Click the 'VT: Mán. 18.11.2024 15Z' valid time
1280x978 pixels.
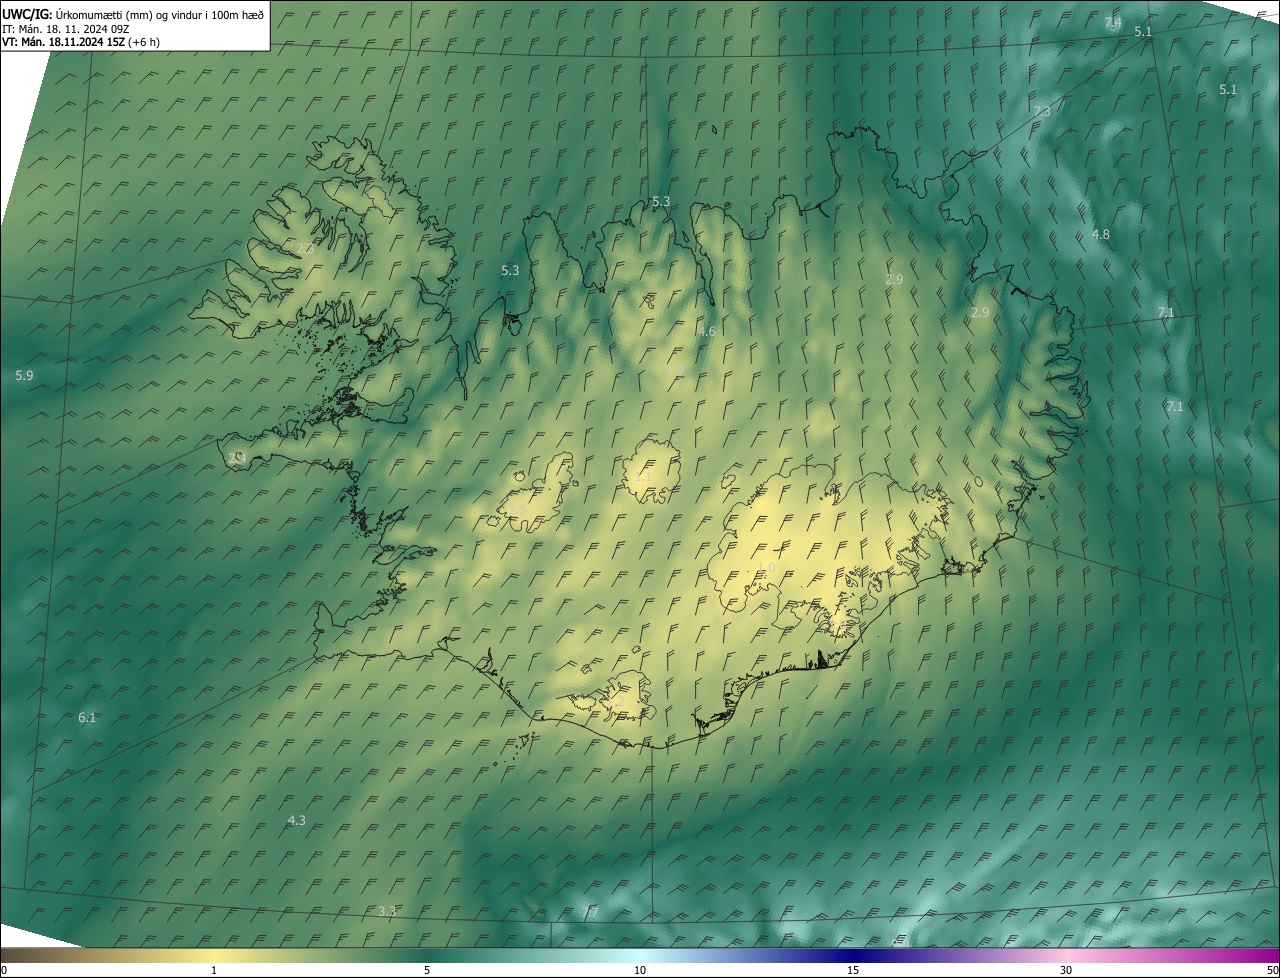tap(64, 42)
